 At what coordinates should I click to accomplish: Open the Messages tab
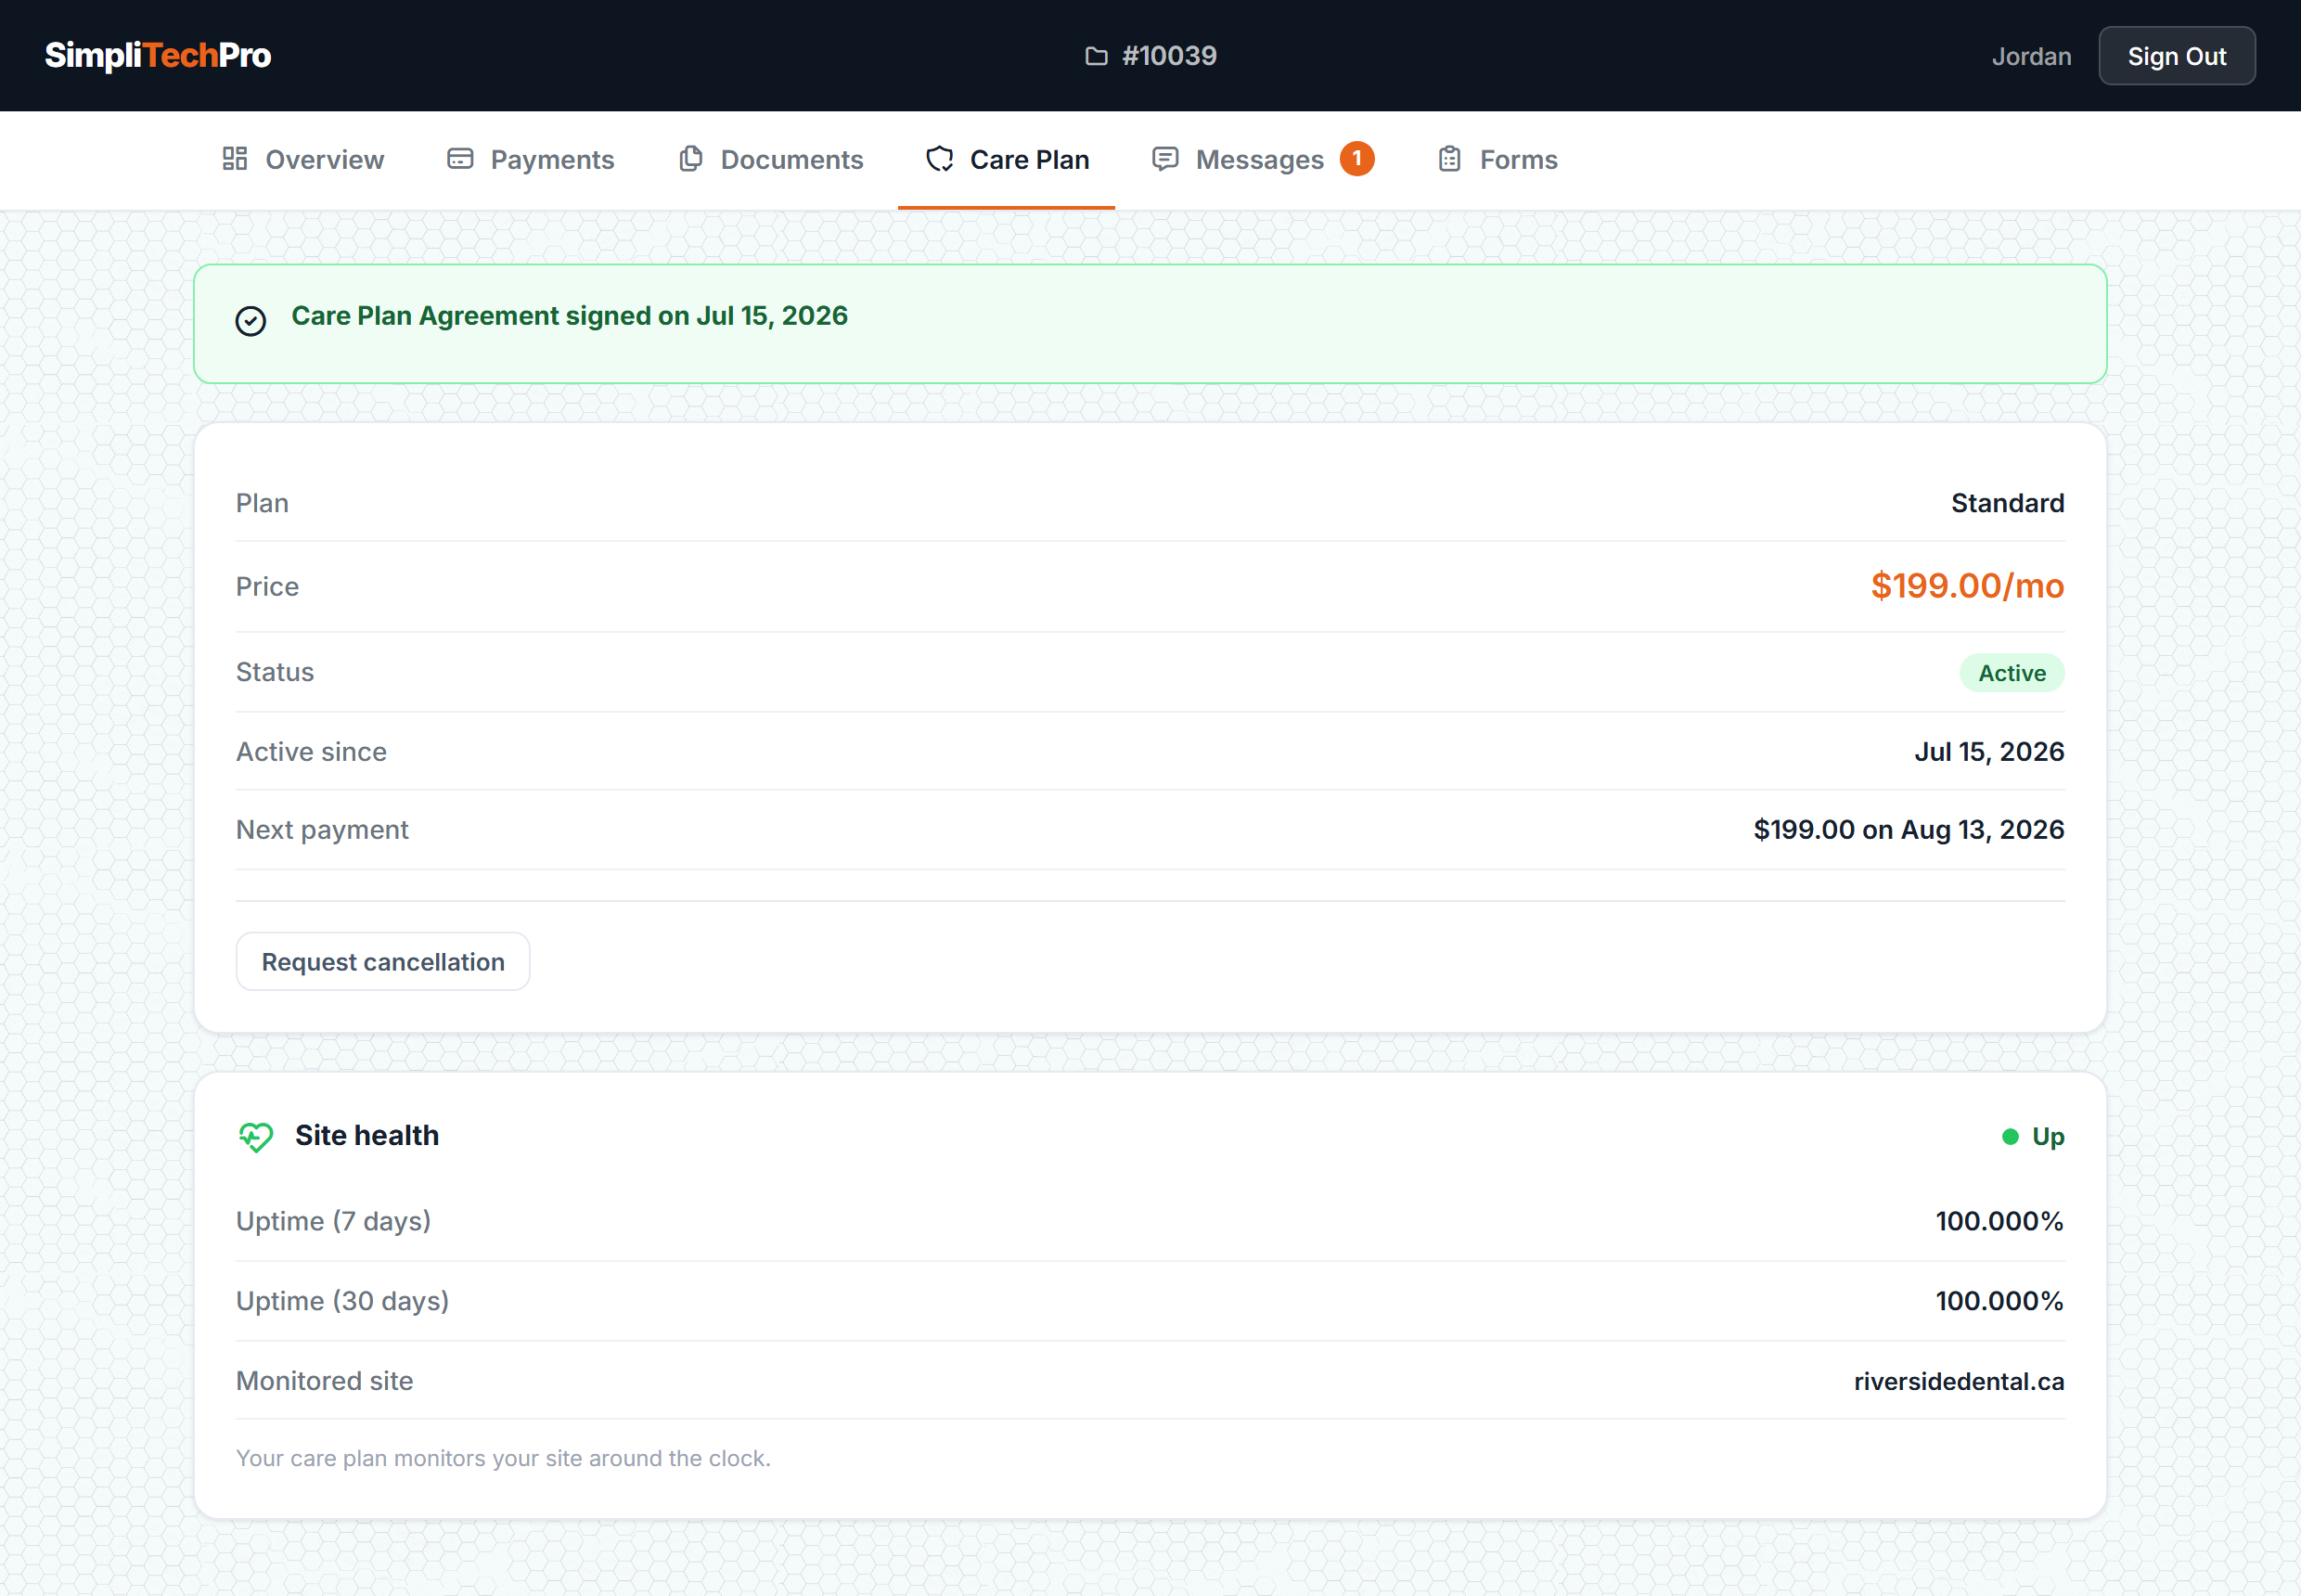point(1263,160)
